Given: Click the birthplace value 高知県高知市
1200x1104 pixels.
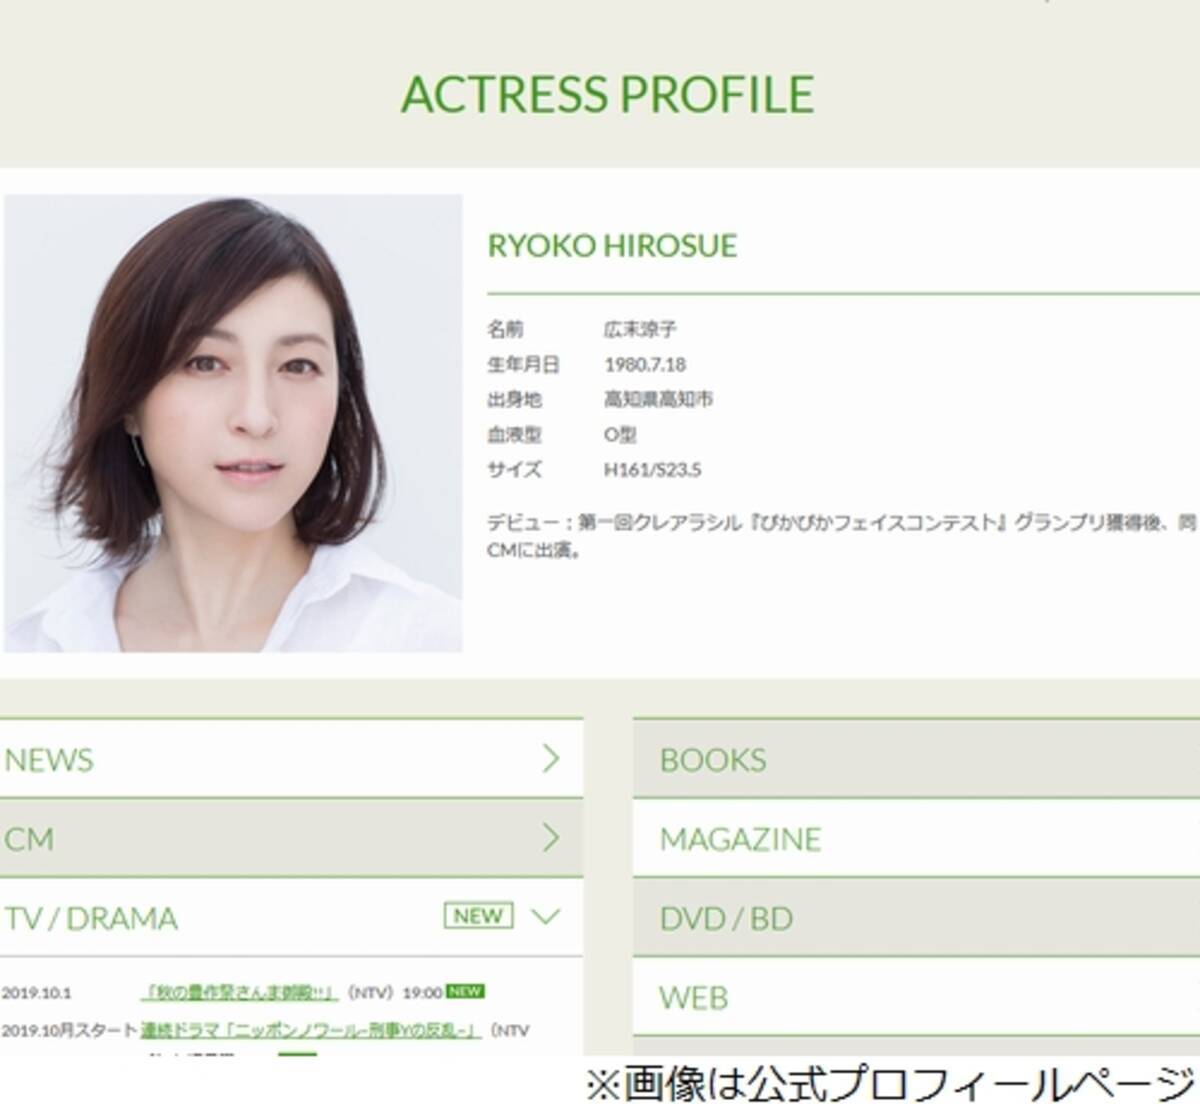Looking at the screenshot, I should (658, 399).
